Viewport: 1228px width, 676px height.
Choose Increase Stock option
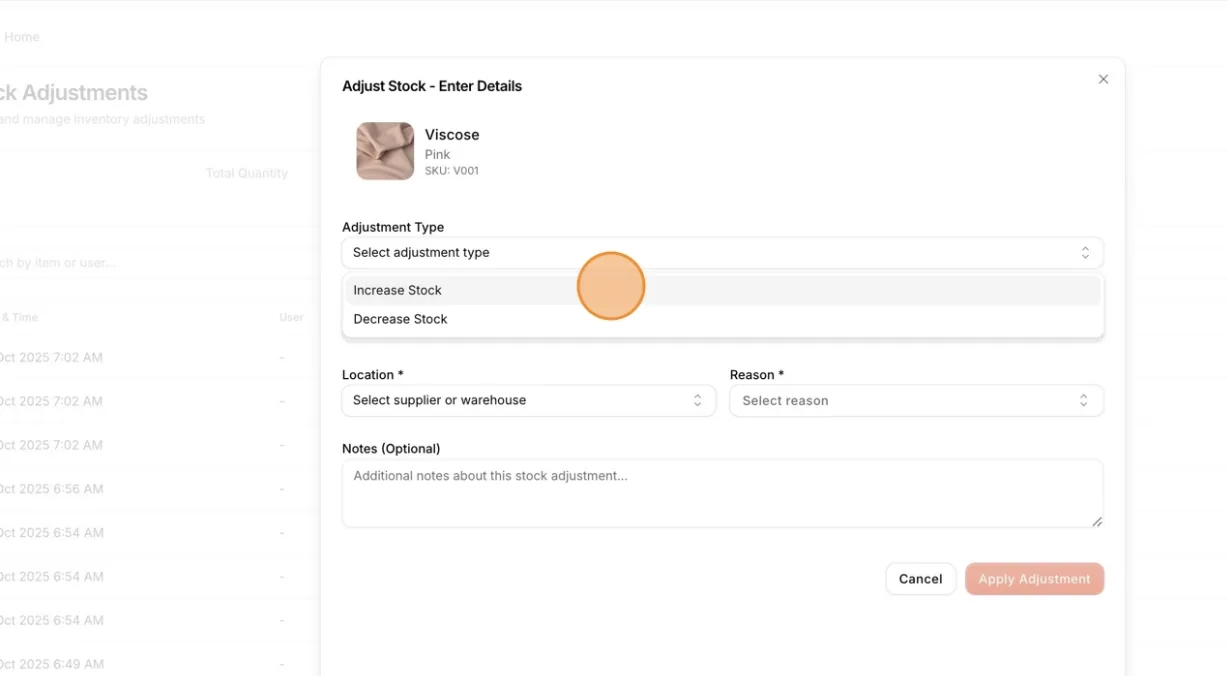[722, 290]
